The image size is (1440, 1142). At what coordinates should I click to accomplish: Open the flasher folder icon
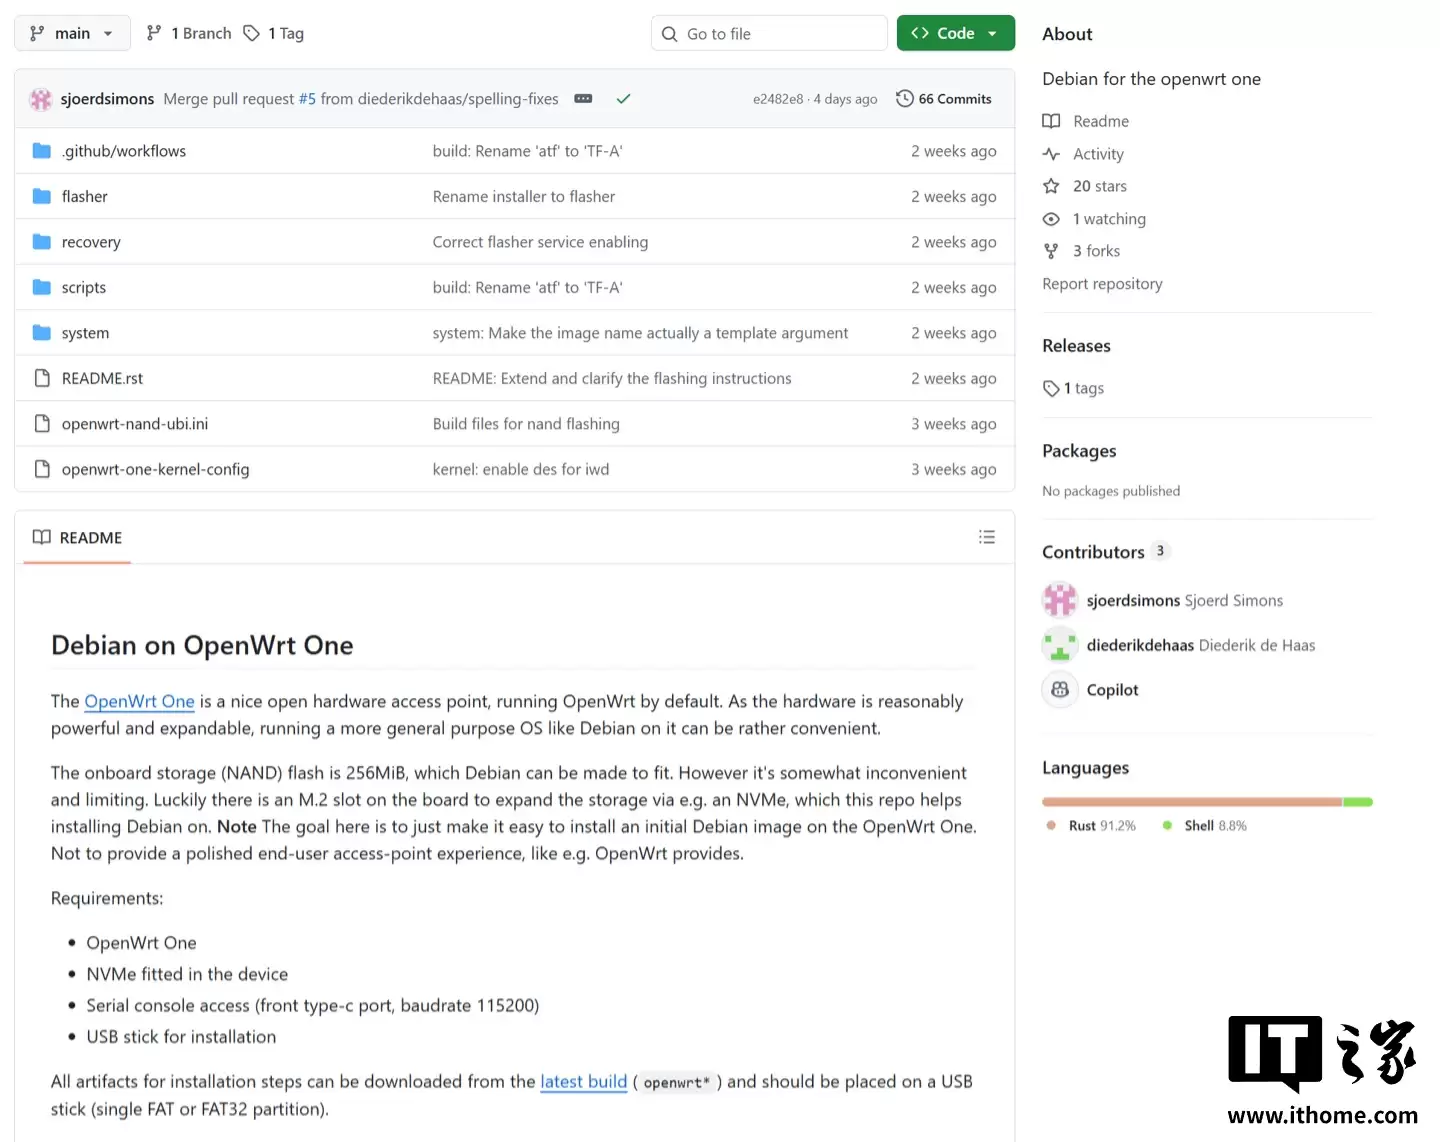42,197
